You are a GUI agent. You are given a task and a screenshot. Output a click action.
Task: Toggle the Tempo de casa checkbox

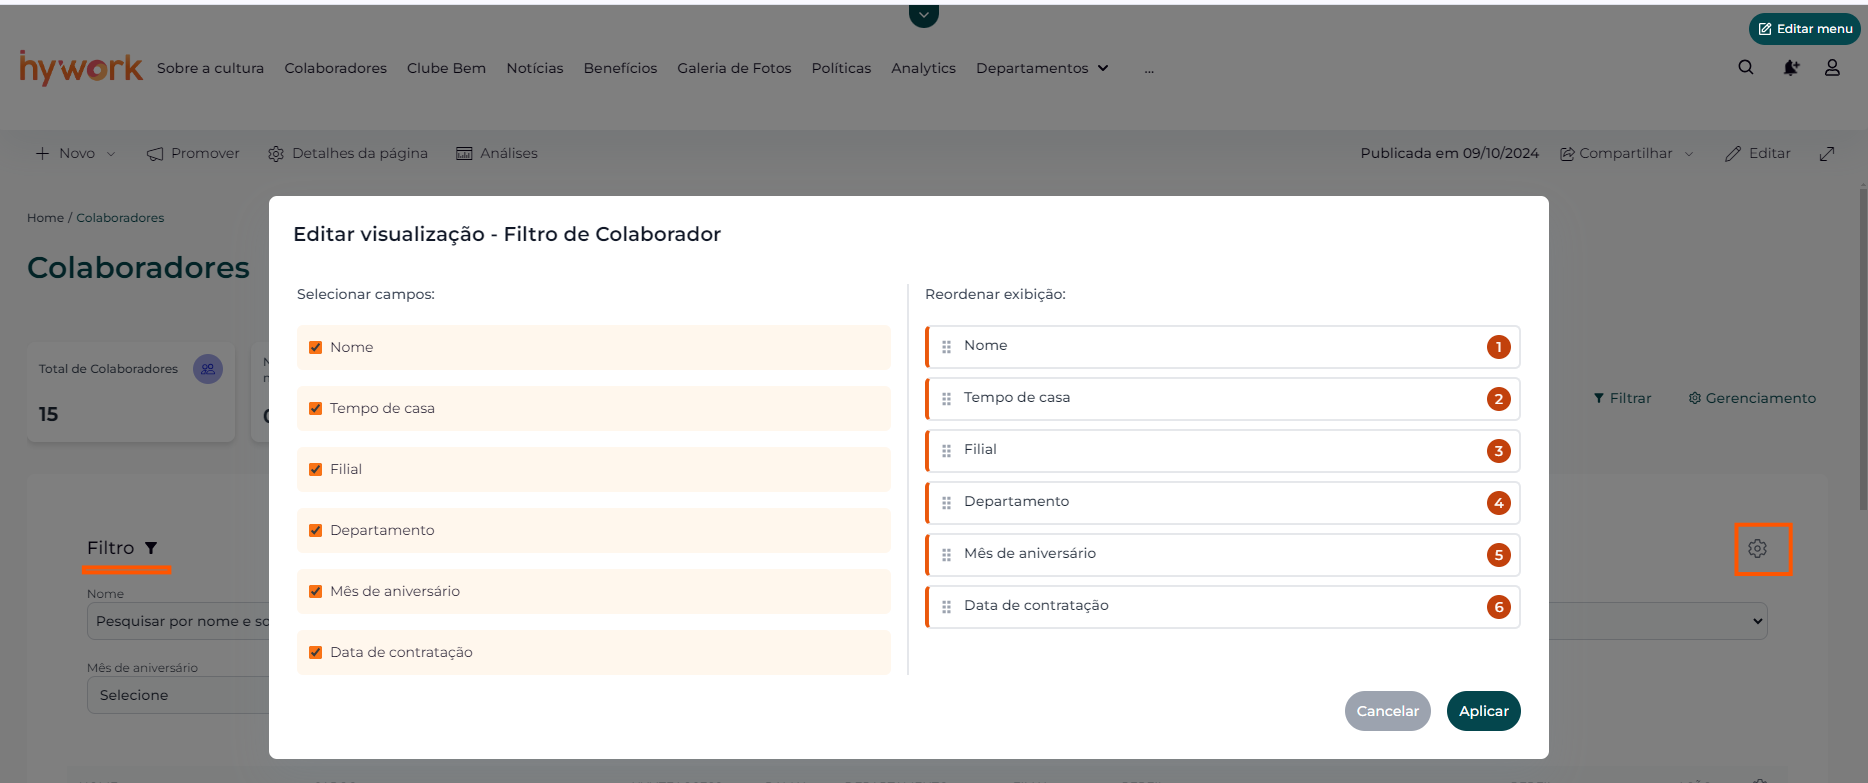316,409
